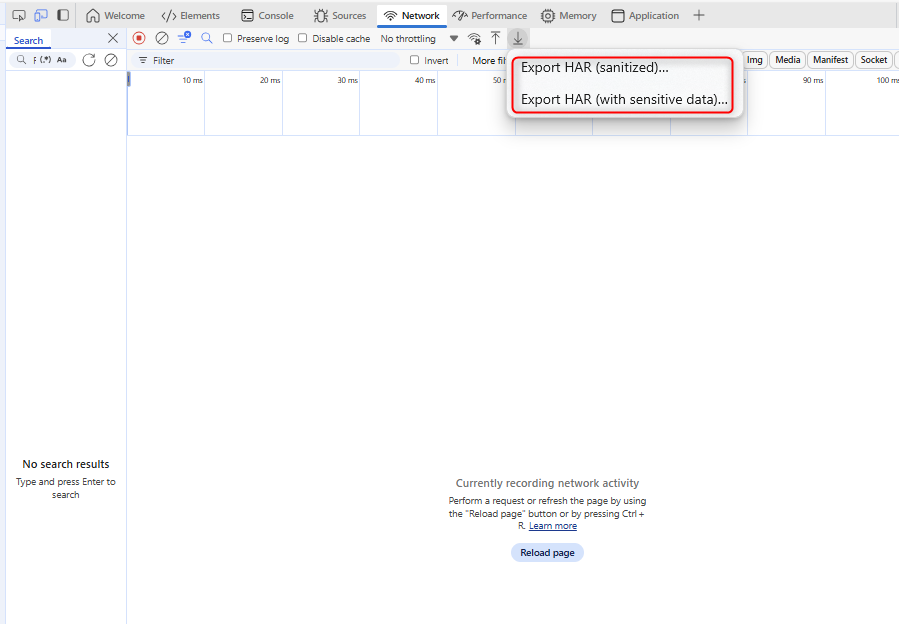Open the More filters menu
This screenshot has width=899, height=624.
tap(489, 60)
